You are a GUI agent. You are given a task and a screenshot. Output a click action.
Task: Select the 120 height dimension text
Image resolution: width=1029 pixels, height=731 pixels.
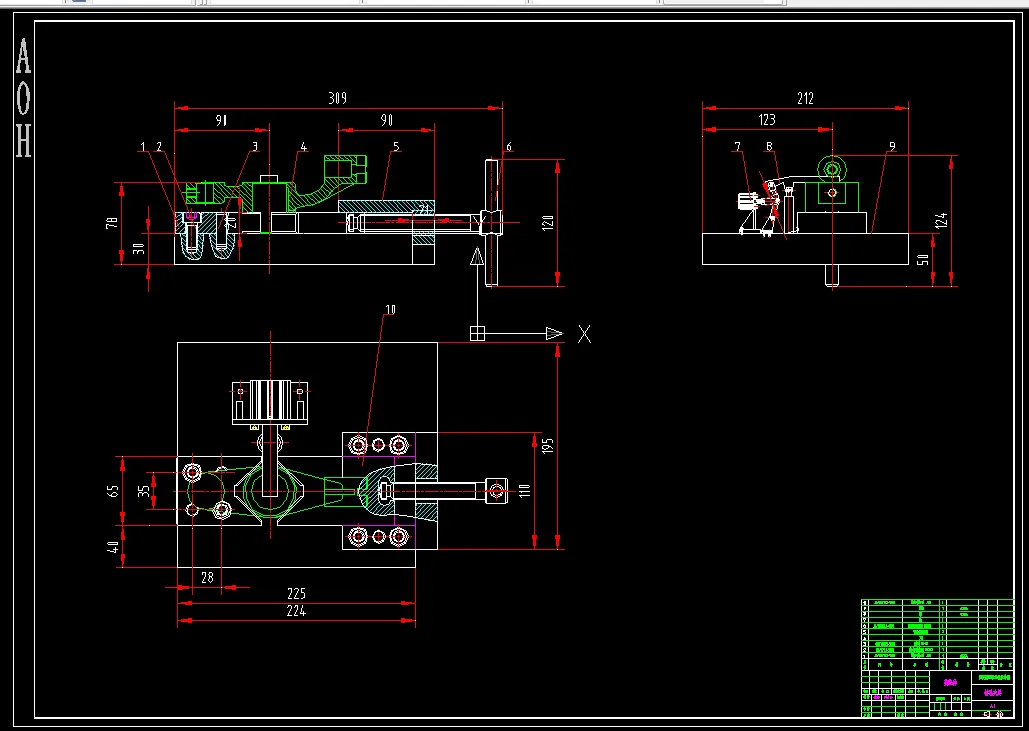549,222
